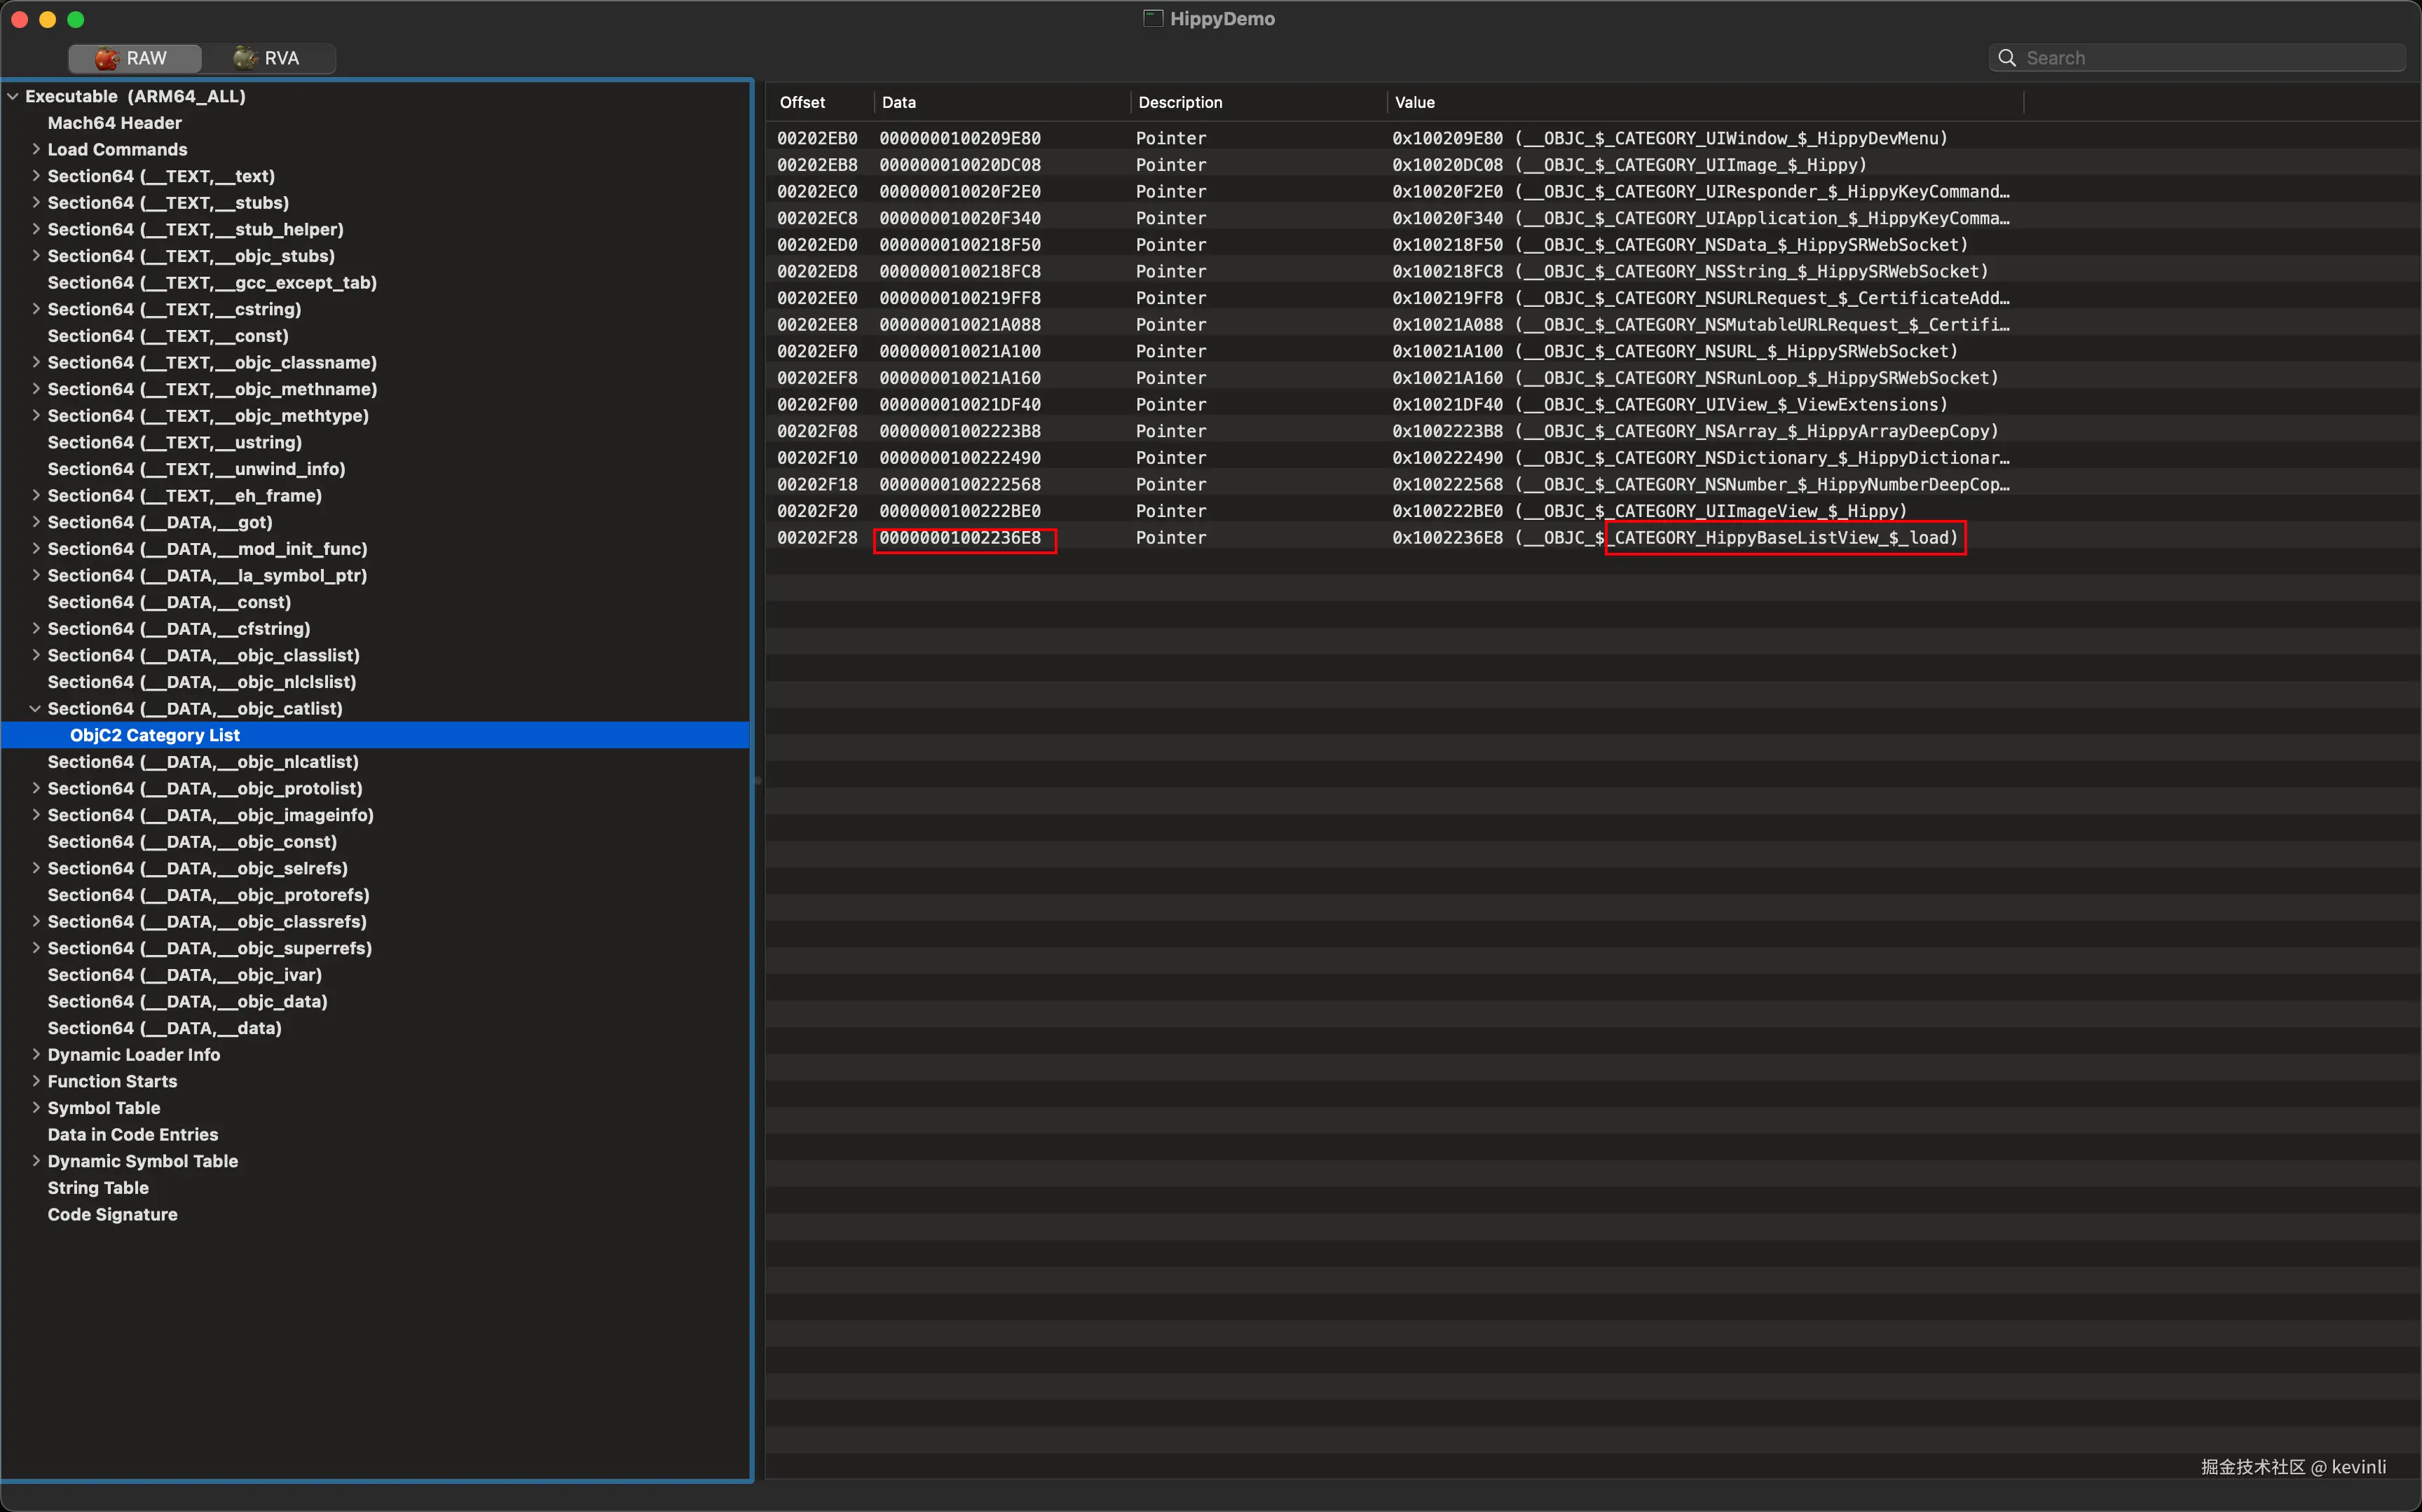This screenshot has height=1512, width=2422.
Task: Switch to the RVA address mode
Action: point(268,58)
